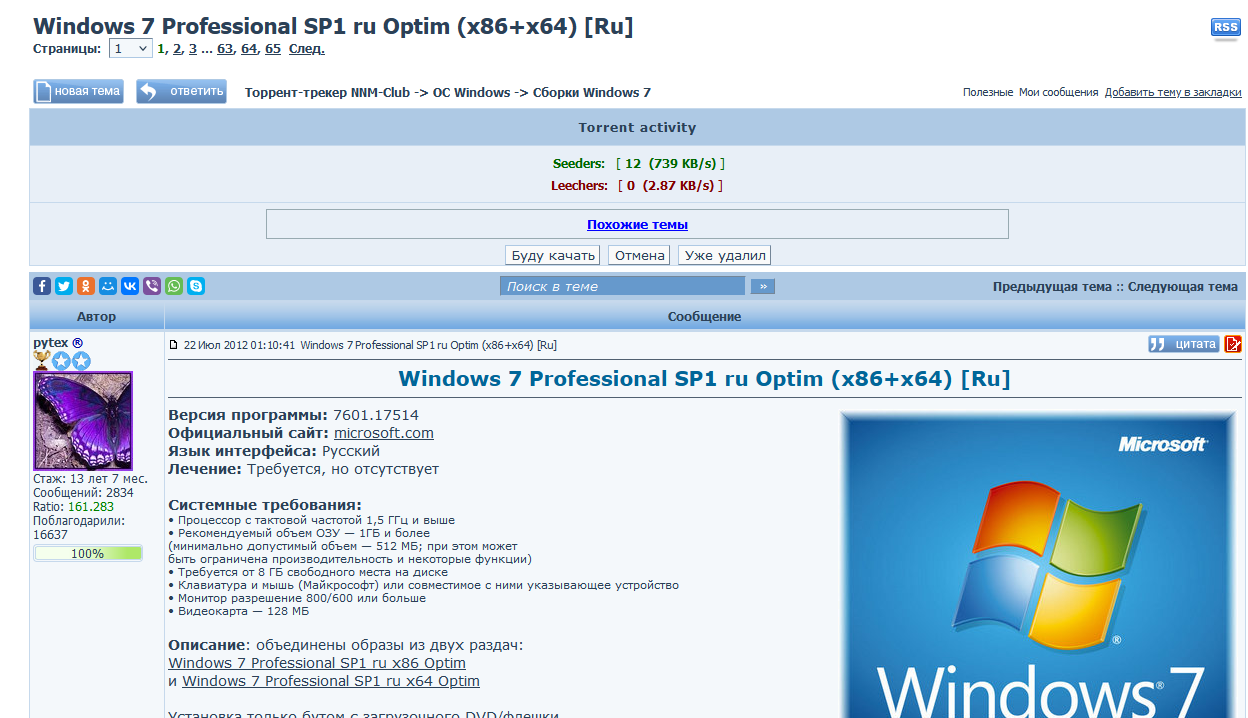Open Windows 7 Professional SP1 ru x86 Optim link
The image size is (1248, 718).
[317, 663]
